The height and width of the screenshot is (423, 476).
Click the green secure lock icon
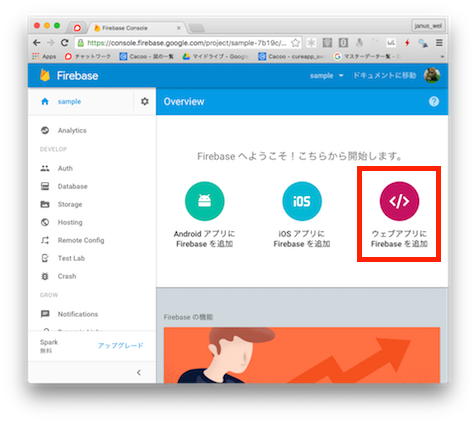[x=80, y=43]
